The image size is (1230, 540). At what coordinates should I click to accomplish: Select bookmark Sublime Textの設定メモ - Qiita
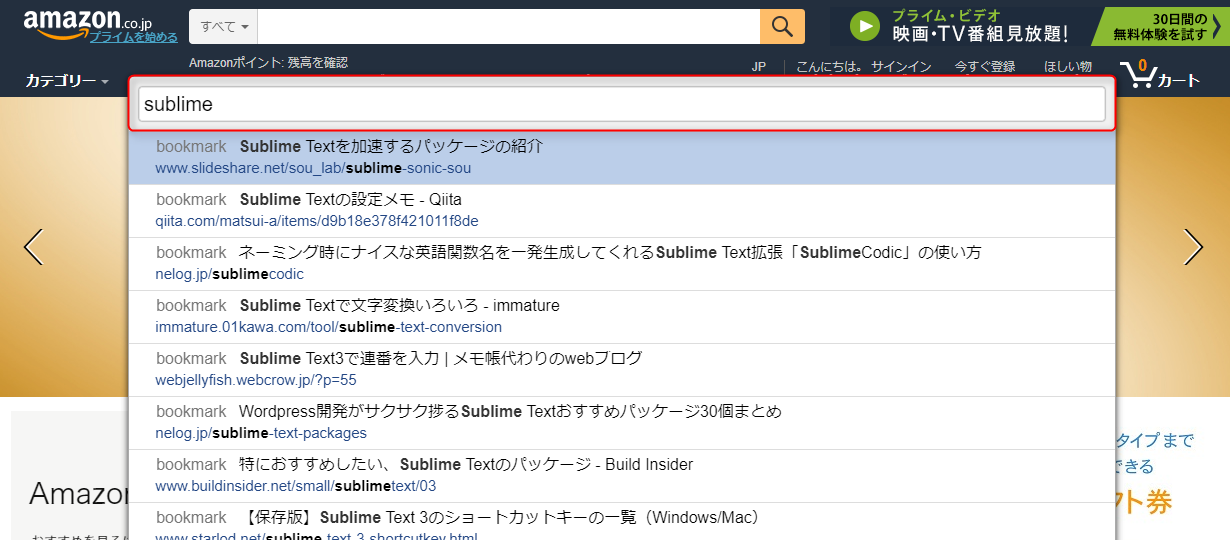point(622,211)
